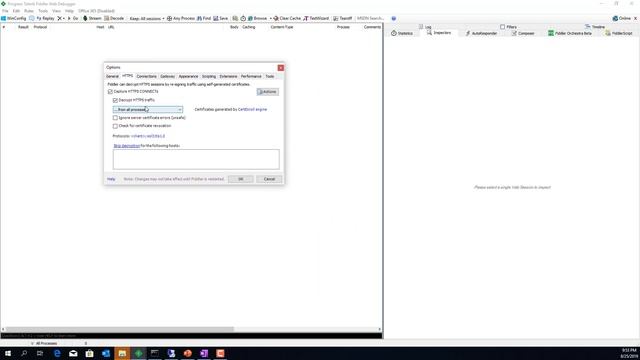The width and height of the screenshot is (640, 360).
Task: Click the taskbar search icon
Action: tap(24, 353)
